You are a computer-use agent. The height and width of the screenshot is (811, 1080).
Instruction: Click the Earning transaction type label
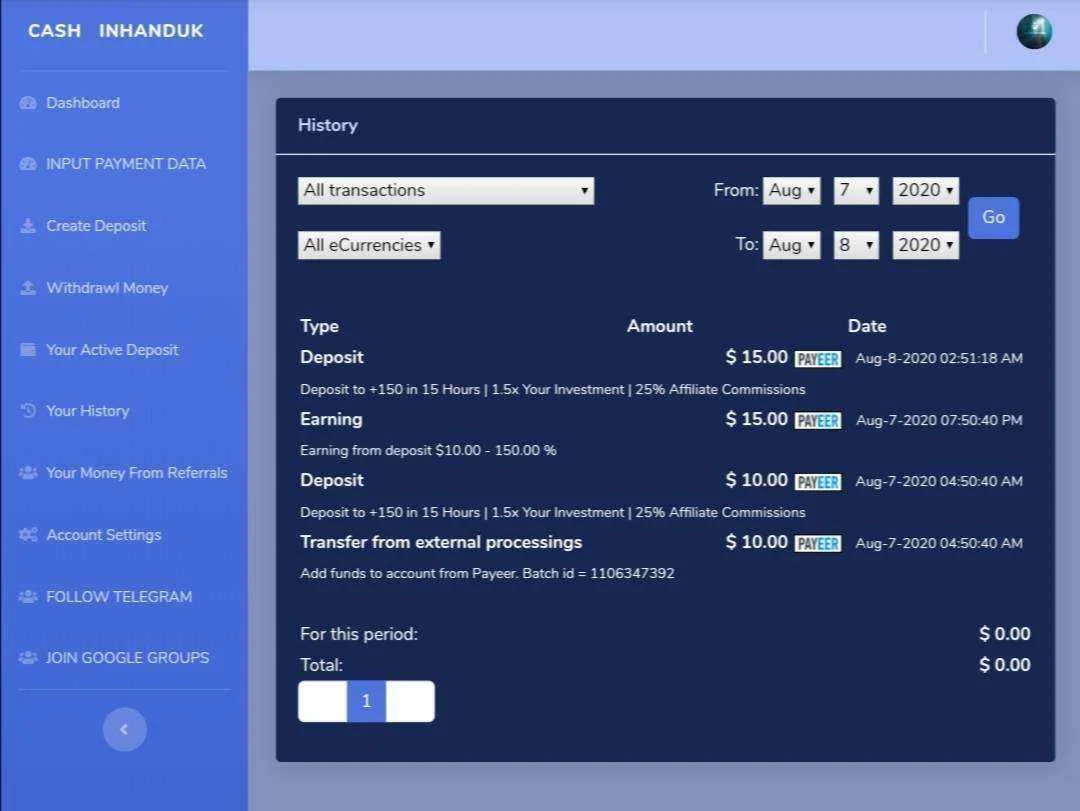331,419
